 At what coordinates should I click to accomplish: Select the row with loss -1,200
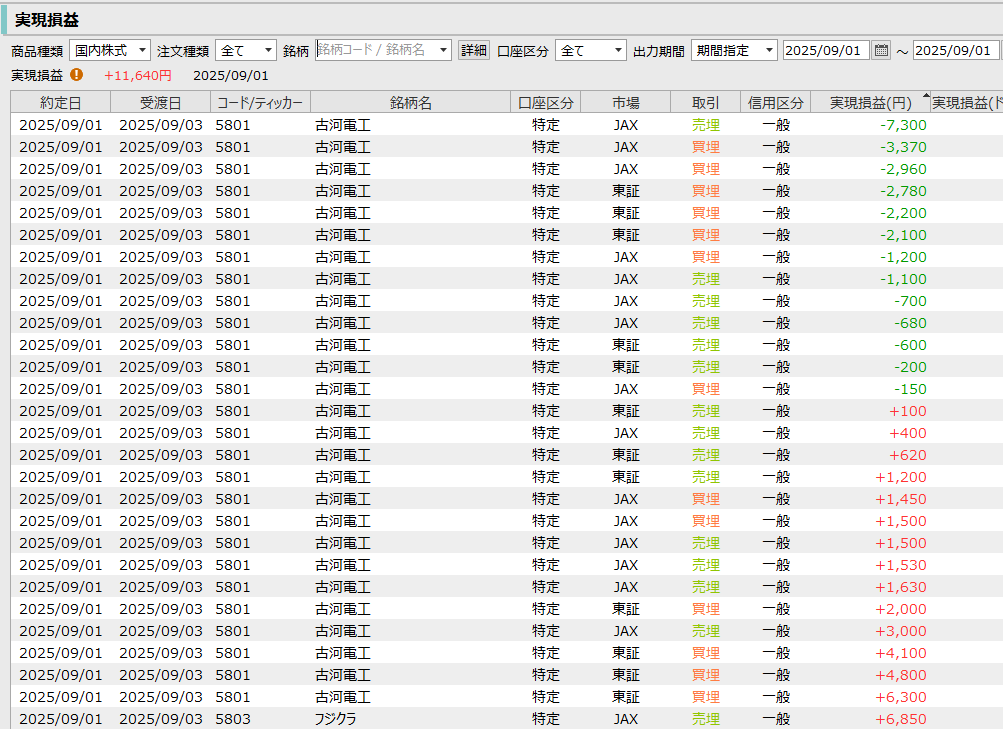point(507,257)
